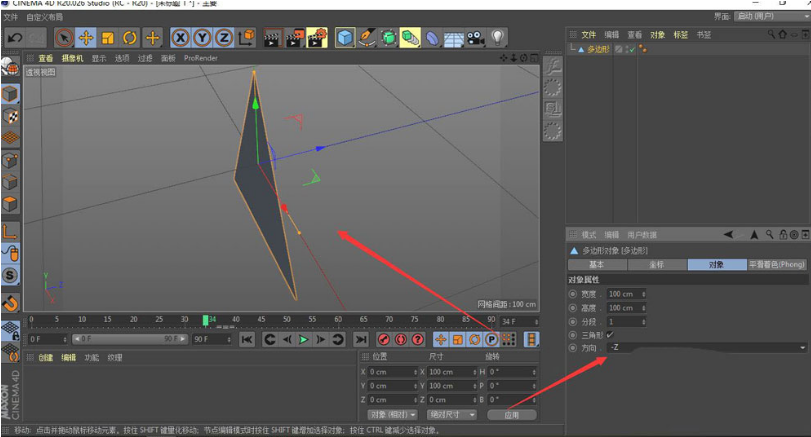Click the cube primitive icon
Screen dimensions: 811x437
[x=345, y=38]
